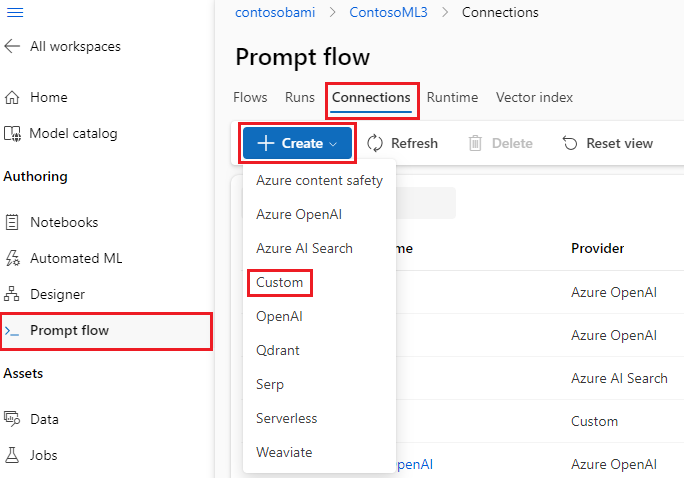The width and height of the screenshot is (684, 478).
Task: Go back to All workspaces
Action: click(x=63, y=46)
